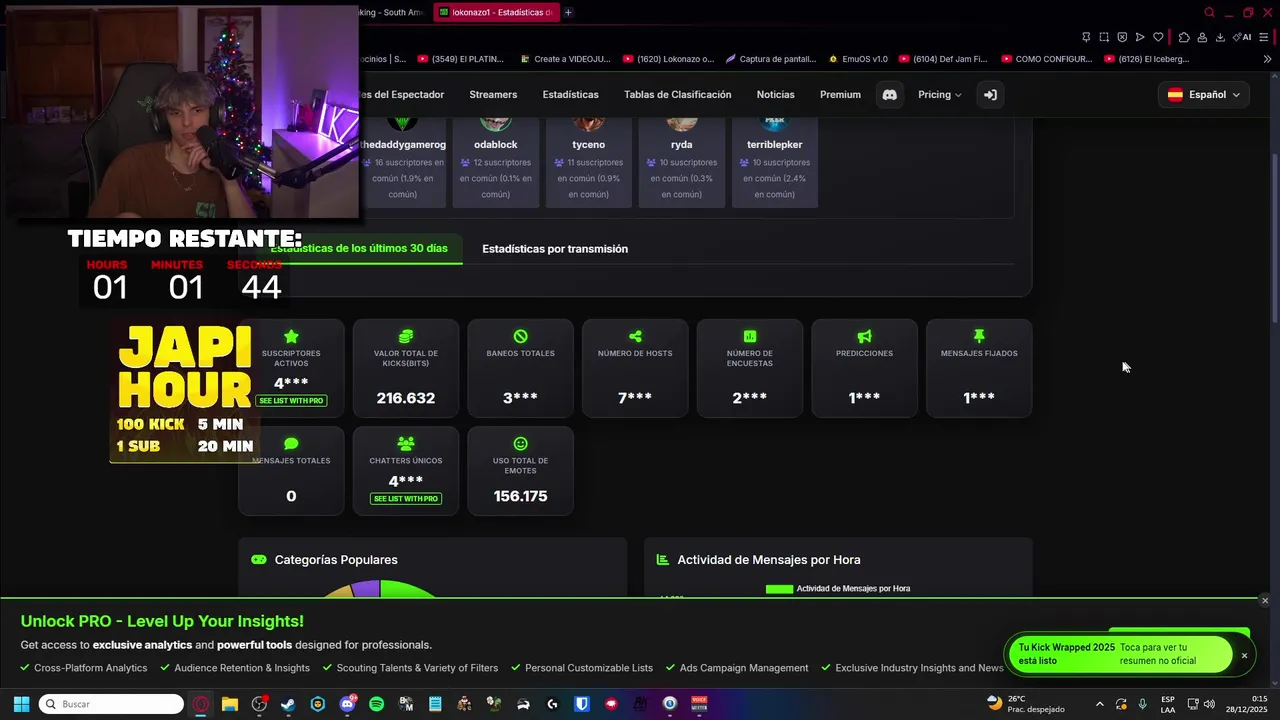Expand bookmarks bar overflow chevron
This screenshot has width=1280, height=720.
pyautogui.click(x=1268, y=59)
